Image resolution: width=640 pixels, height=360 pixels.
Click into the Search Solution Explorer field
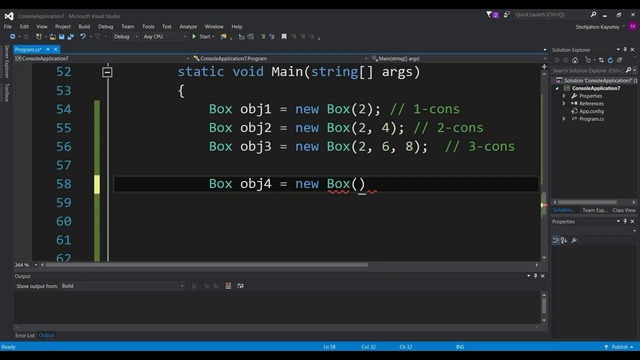click(588, 70)
